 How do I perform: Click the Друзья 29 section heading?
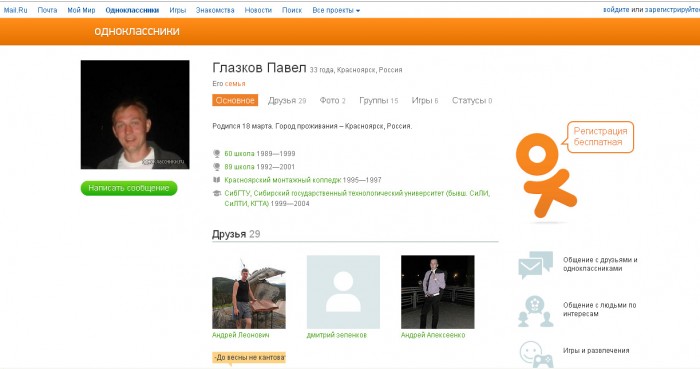point(236,234)
